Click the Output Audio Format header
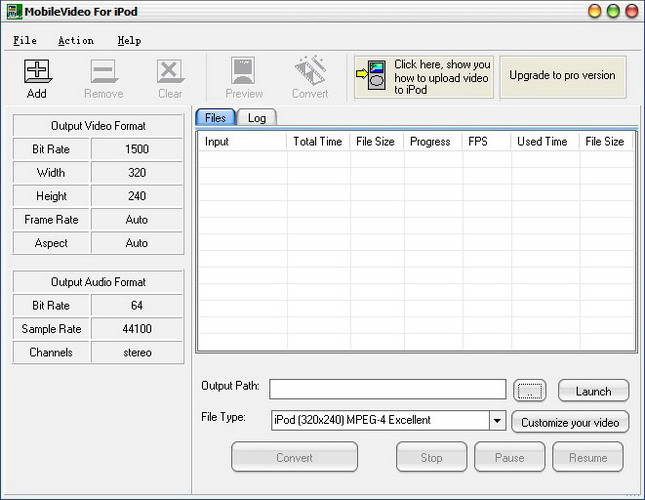Viewport: 645px width, 500px height. pyautogui.click(x=98, y=282)
